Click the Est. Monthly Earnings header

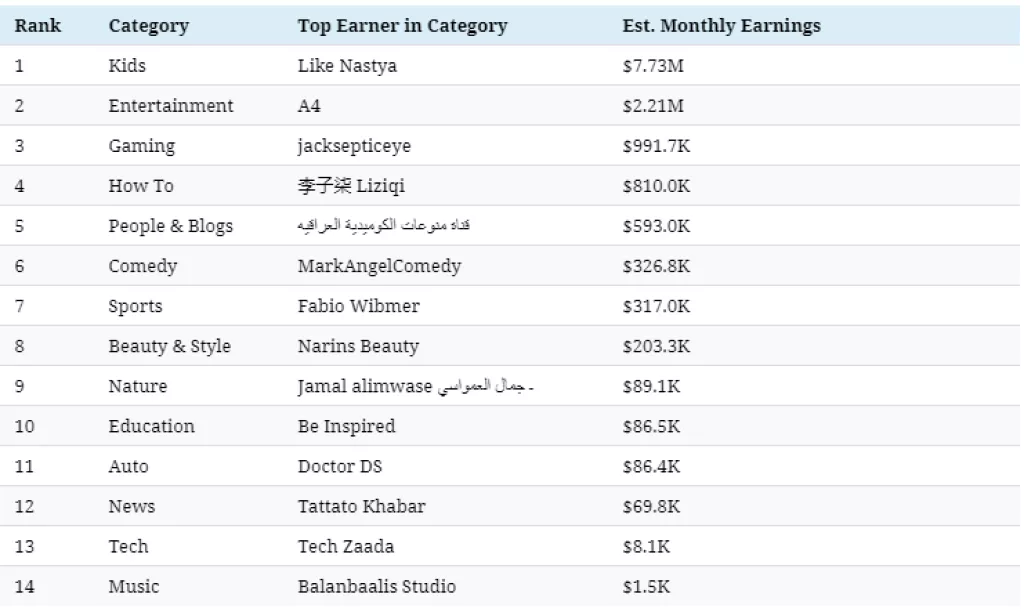(721, 26)
